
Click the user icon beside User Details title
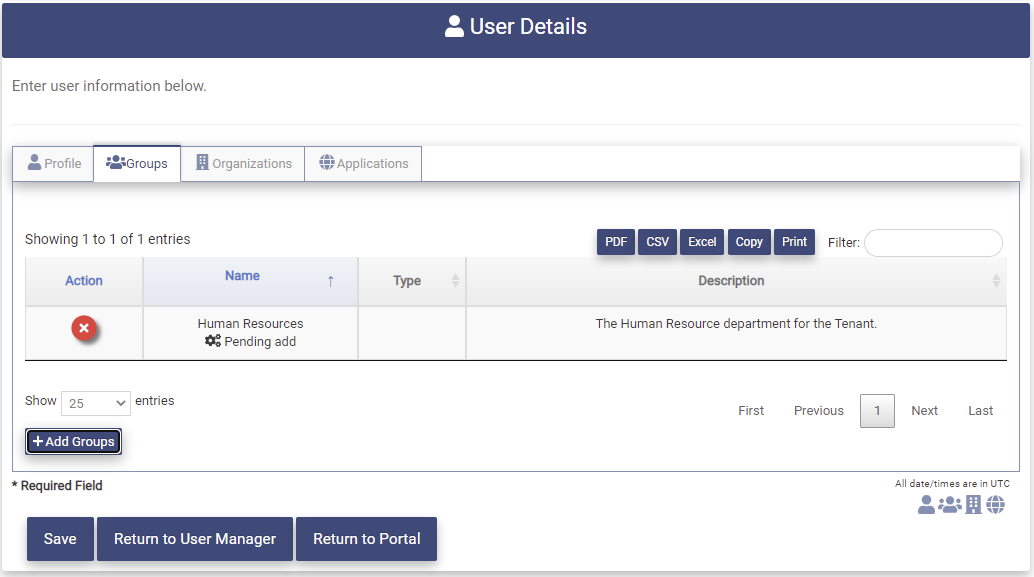click(x=454, y=26)
